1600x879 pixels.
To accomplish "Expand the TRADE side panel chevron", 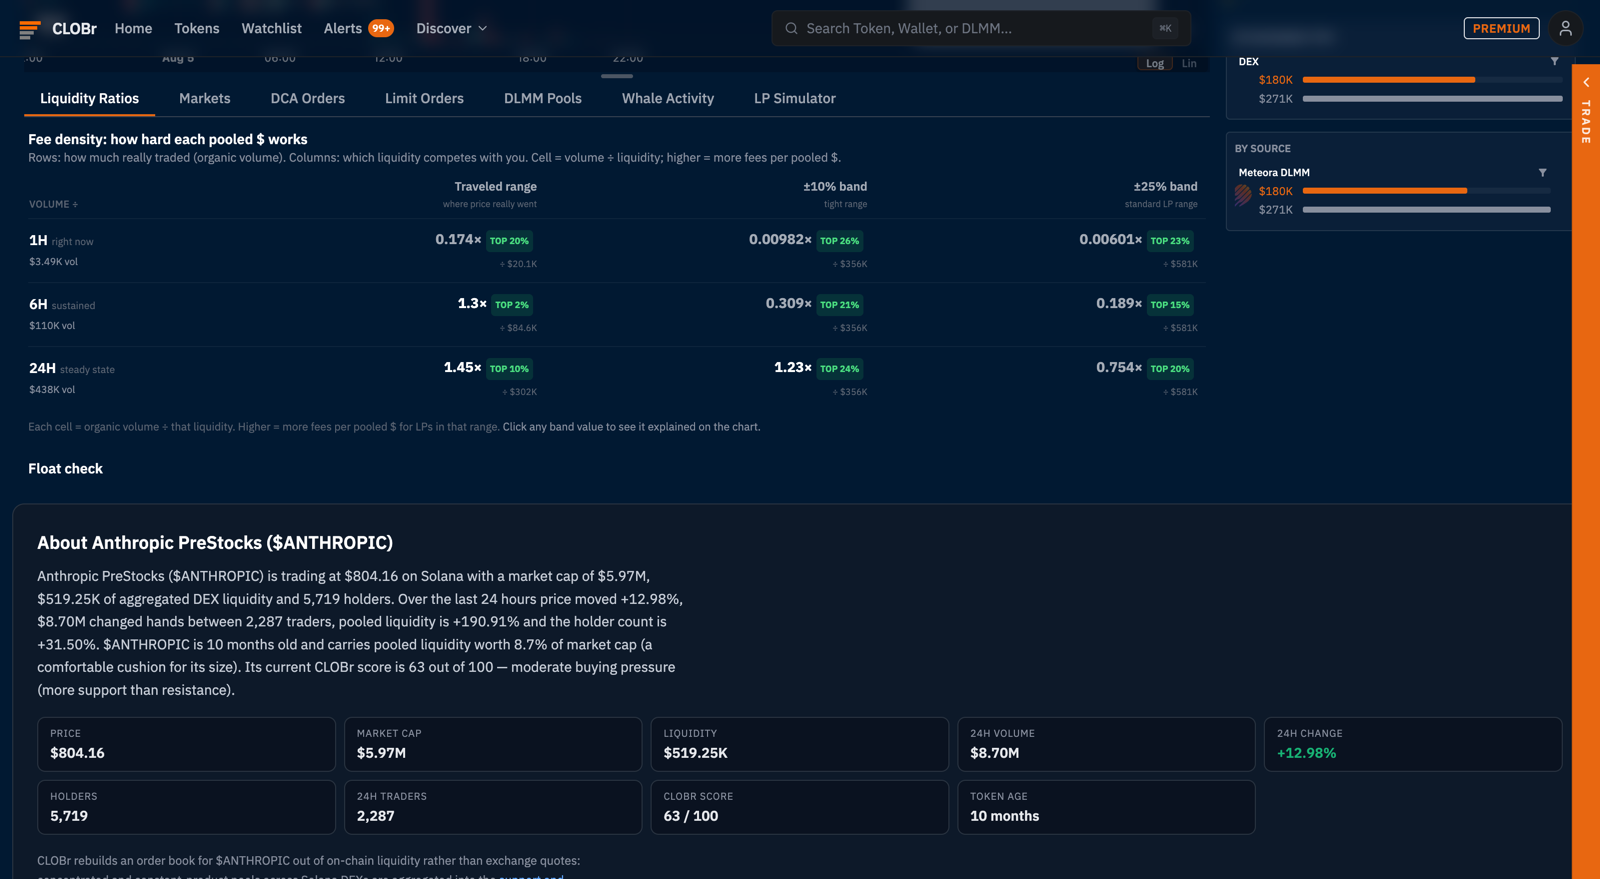I will 1586,82.
